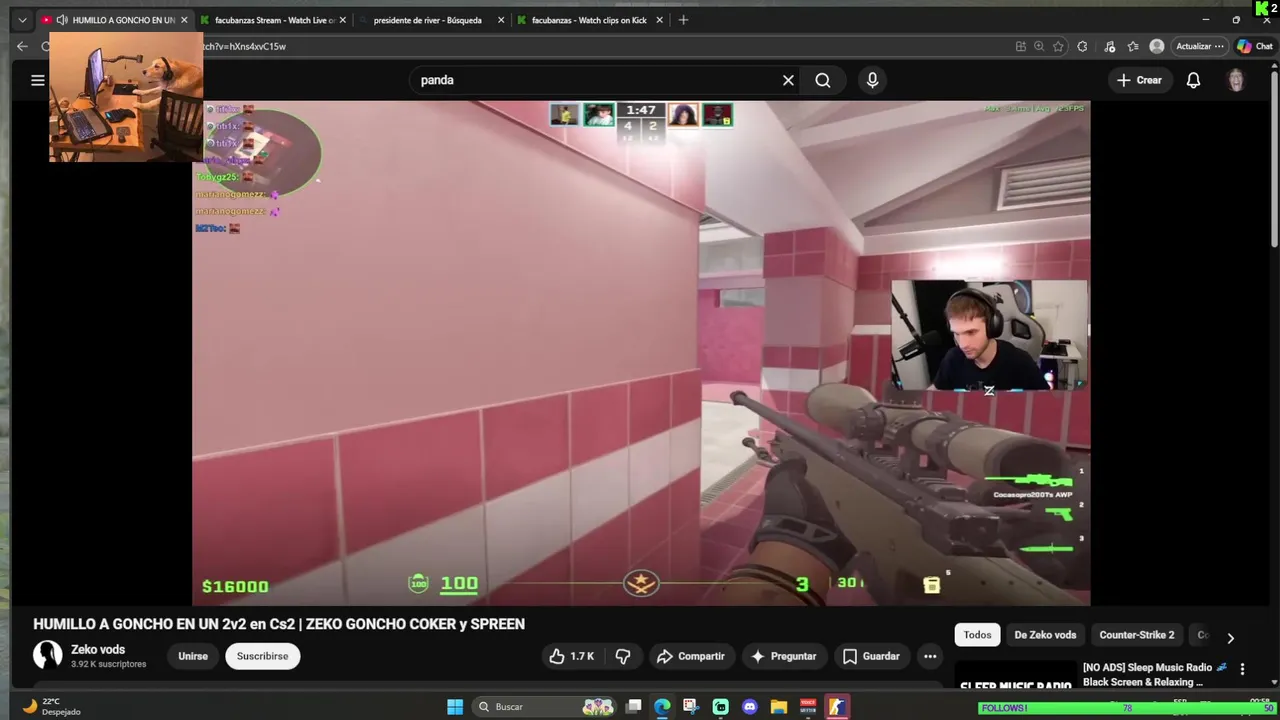Open Copilot Chat in the browser toolbar
The width and height of the screenshot is (1280, 720).
pos(1254,46)
